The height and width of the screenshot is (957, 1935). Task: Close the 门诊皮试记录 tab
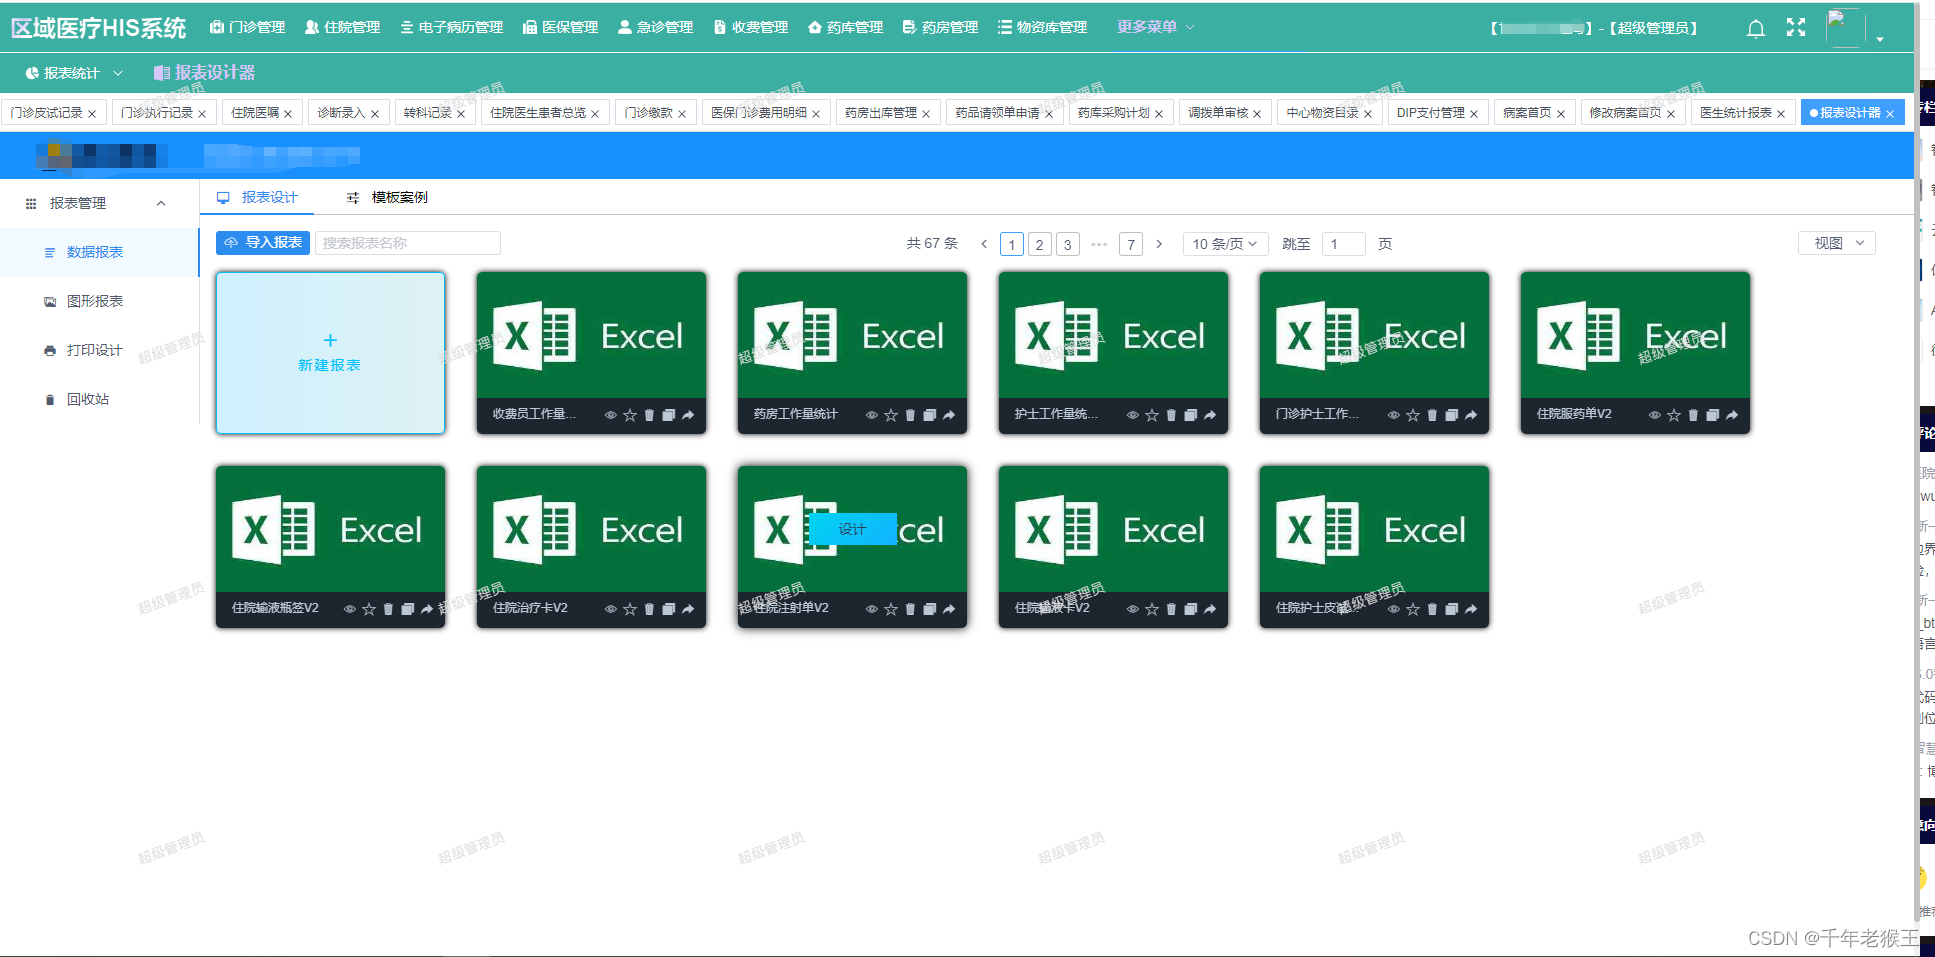[x=92, y=114]
